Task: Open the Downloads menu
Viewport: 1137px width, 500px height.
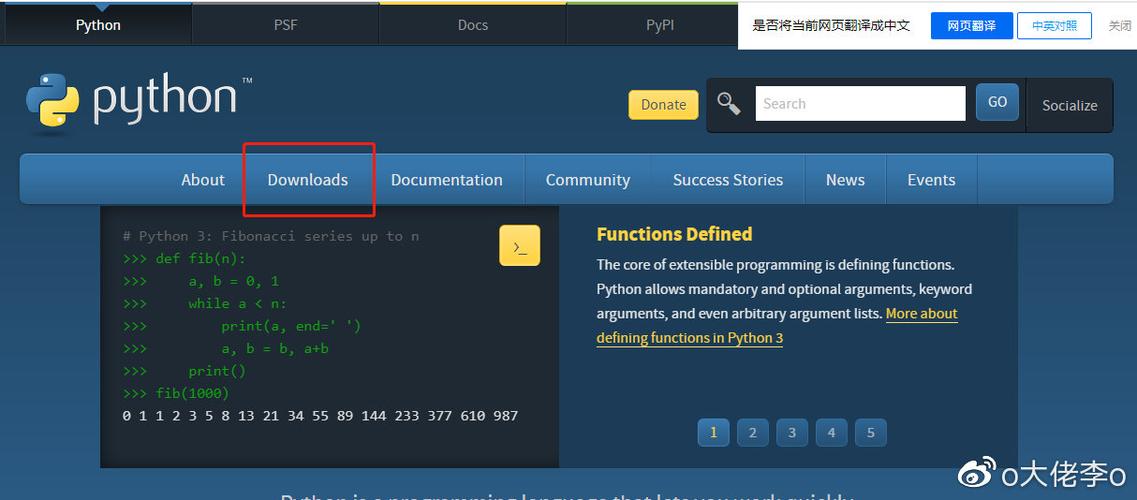Action: (x=307, y=180)
